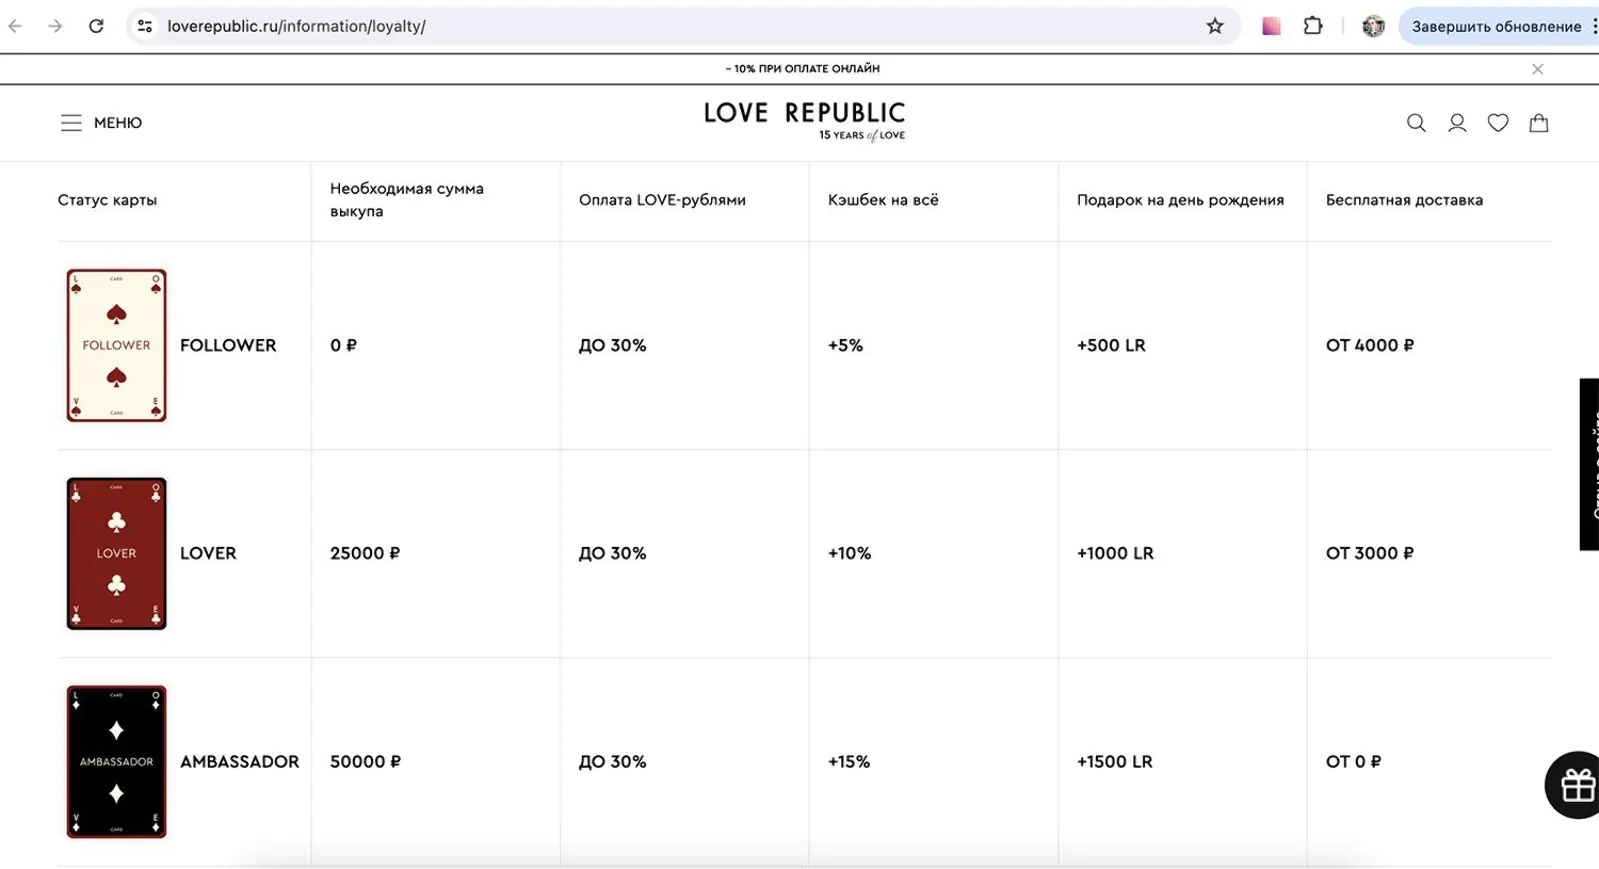This screenshot has width=1599, height=869.
Task: Open the gift floating button
Action: click(x=1574, y=785)
